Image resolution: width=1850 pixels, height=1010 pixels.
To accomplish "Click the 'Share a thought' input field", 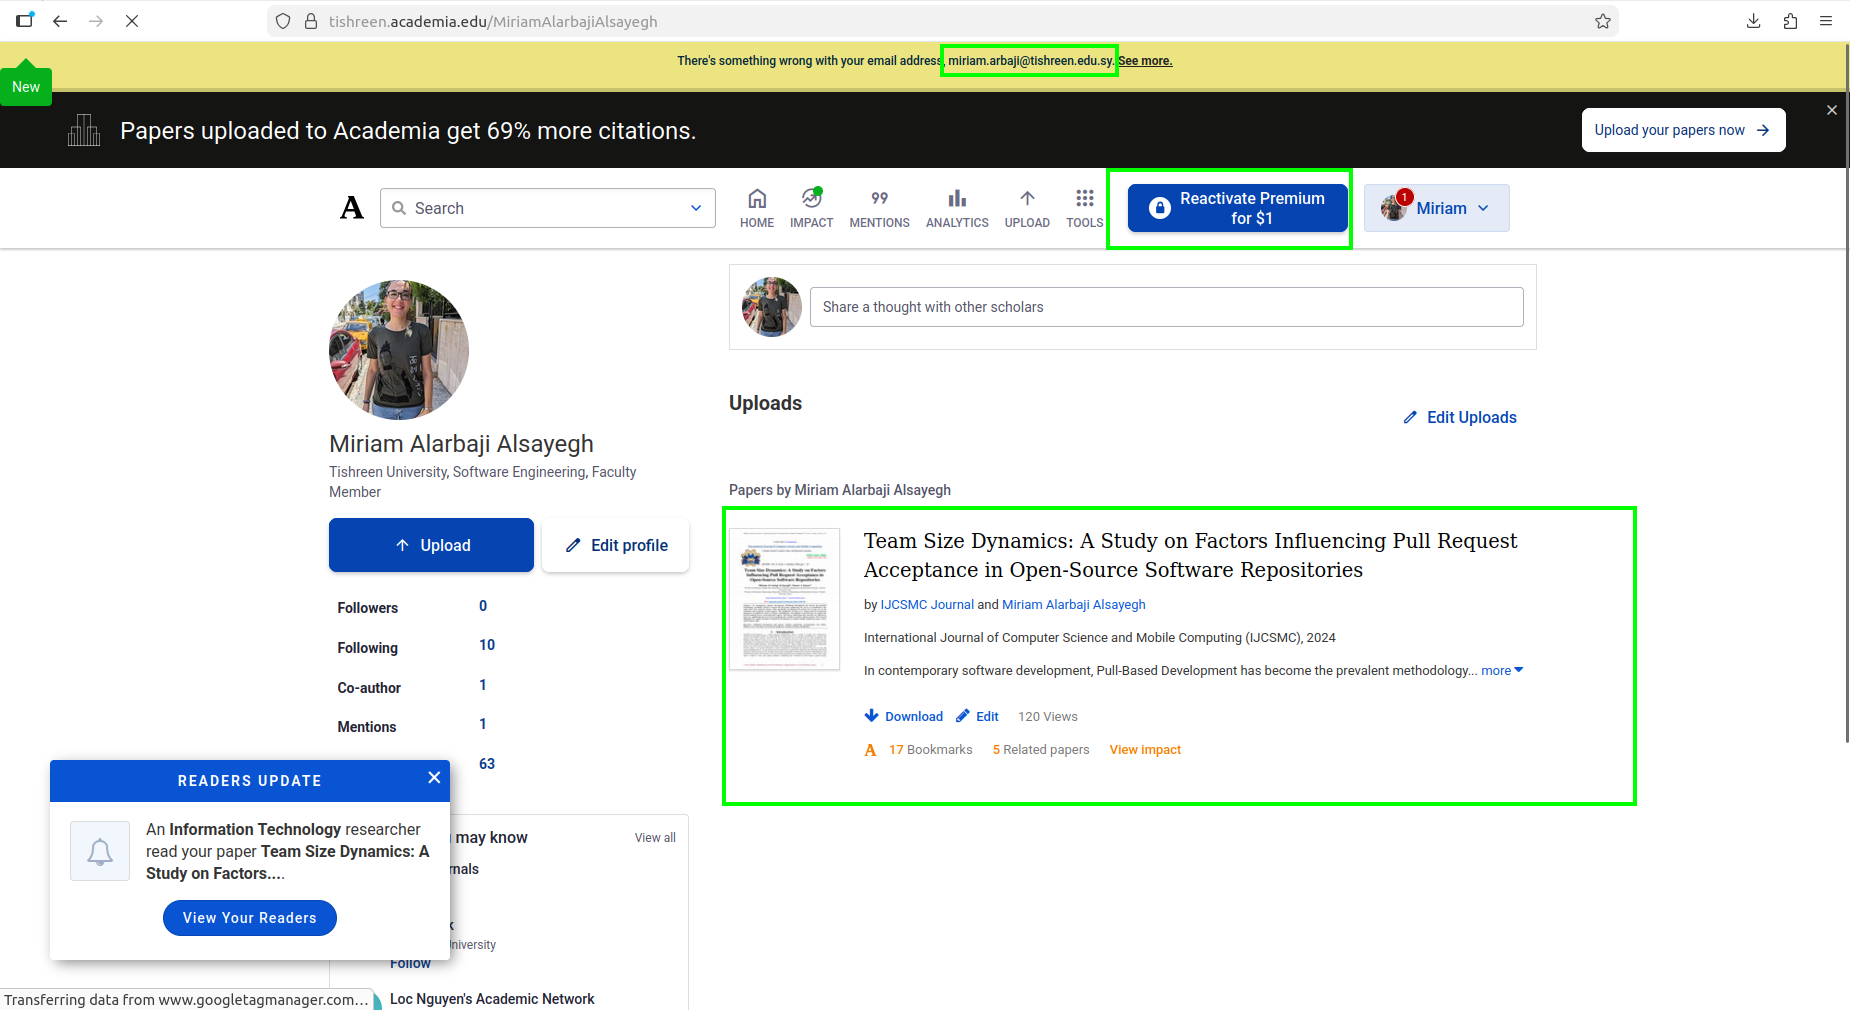I will click(x=1166, y=307).
